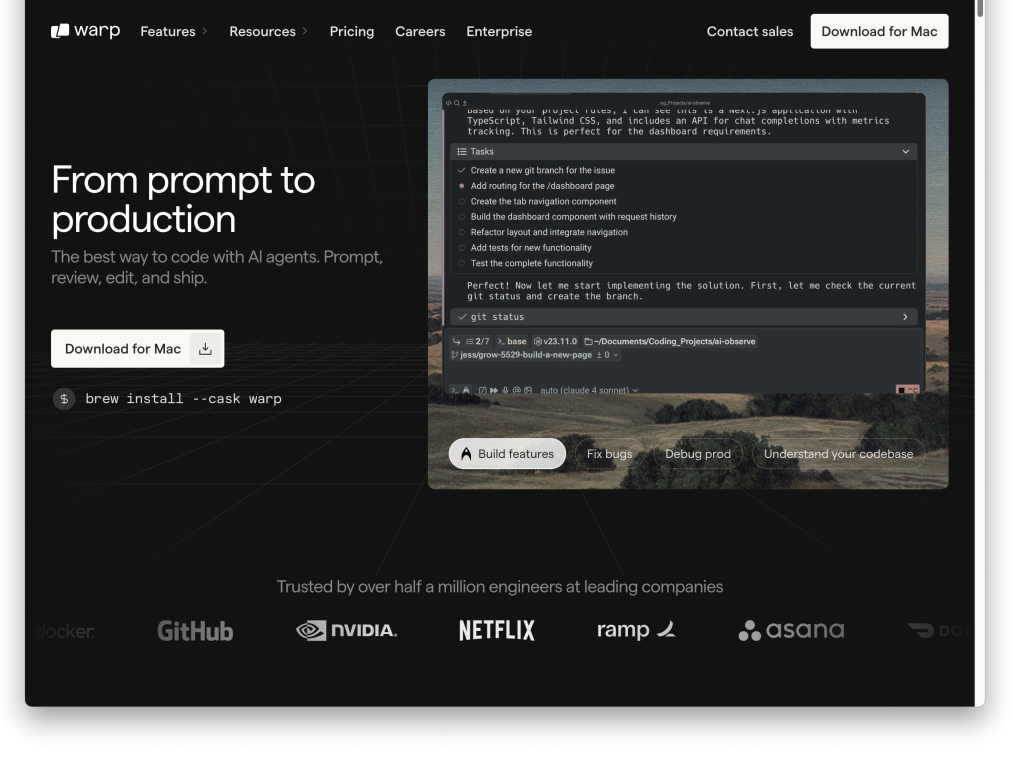The image size is (1024, 758).
Task: Click the text 'The best way to code with AI agents'
Action: coord(185,257)
